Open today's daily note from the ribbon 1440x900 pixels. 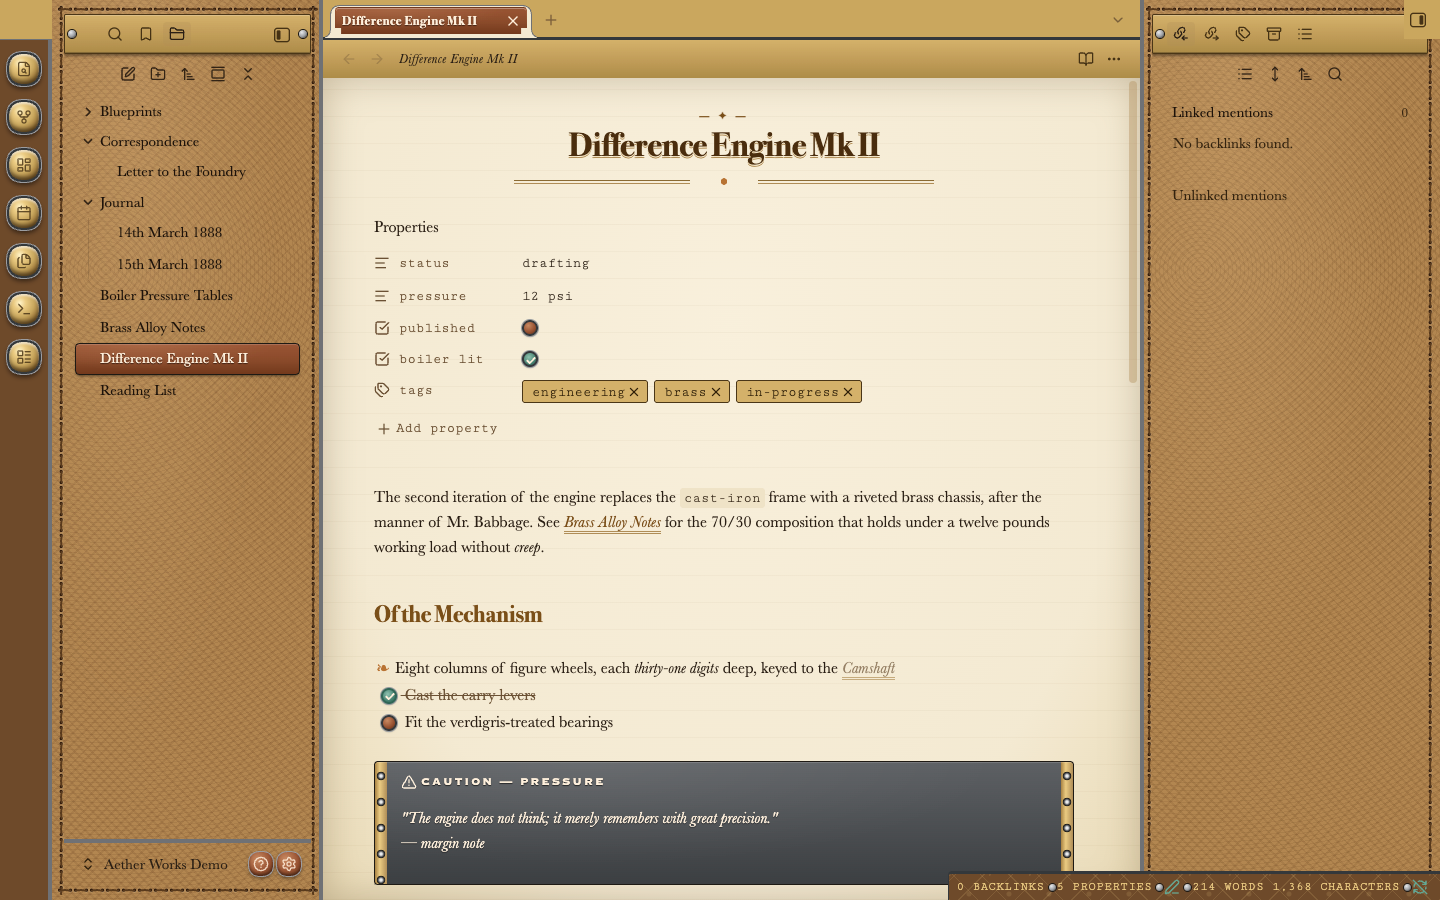coord(24,213)
